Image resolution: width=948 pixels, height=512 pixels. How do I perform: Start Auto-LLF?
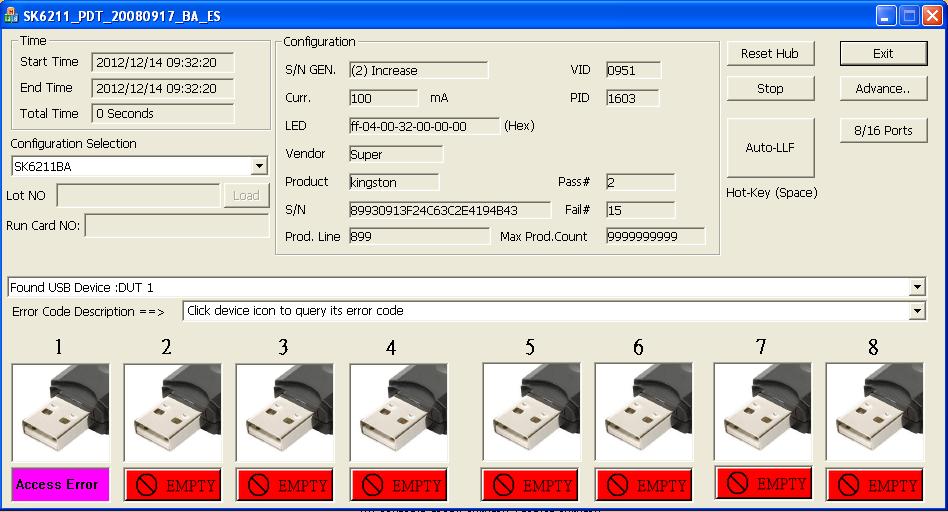tap(770, 147)
